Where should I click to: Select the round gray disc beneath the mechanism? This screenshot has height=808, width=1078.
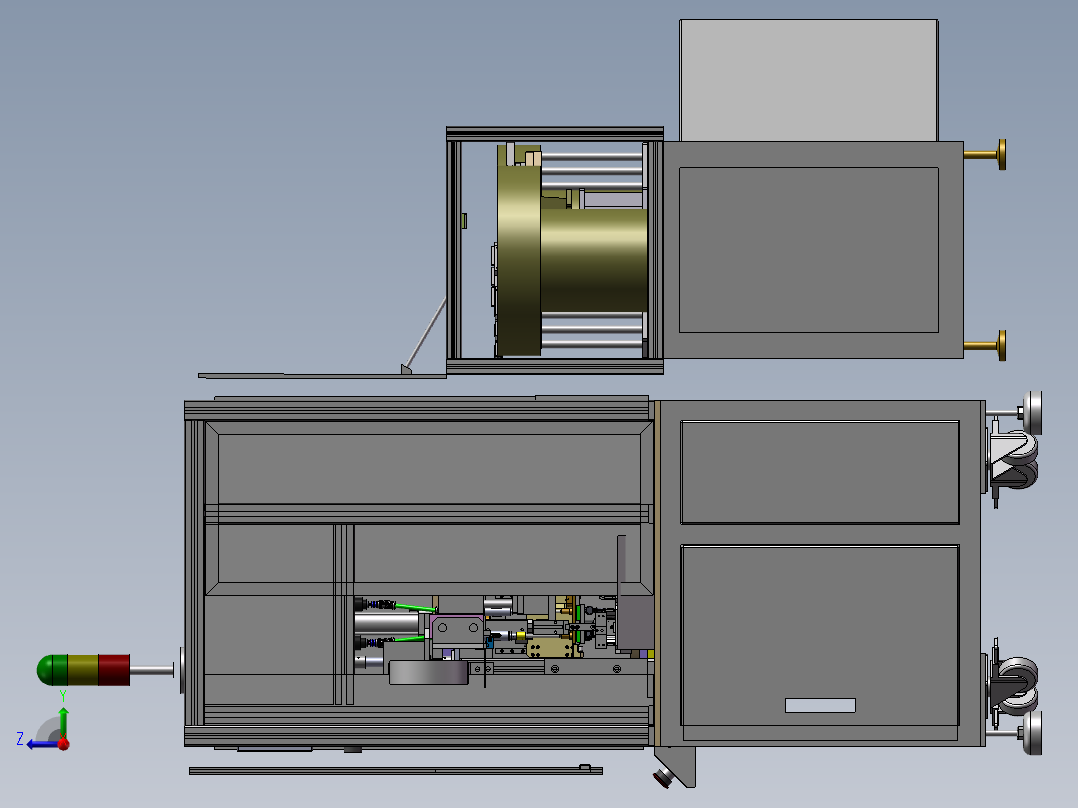click(x=429, y=673)
